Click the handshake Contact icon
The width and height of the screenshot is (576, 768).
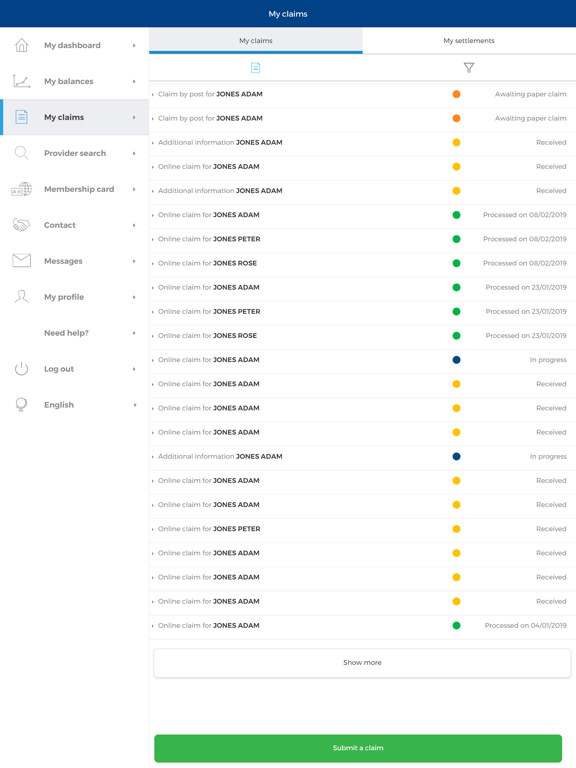coord(22,225)
